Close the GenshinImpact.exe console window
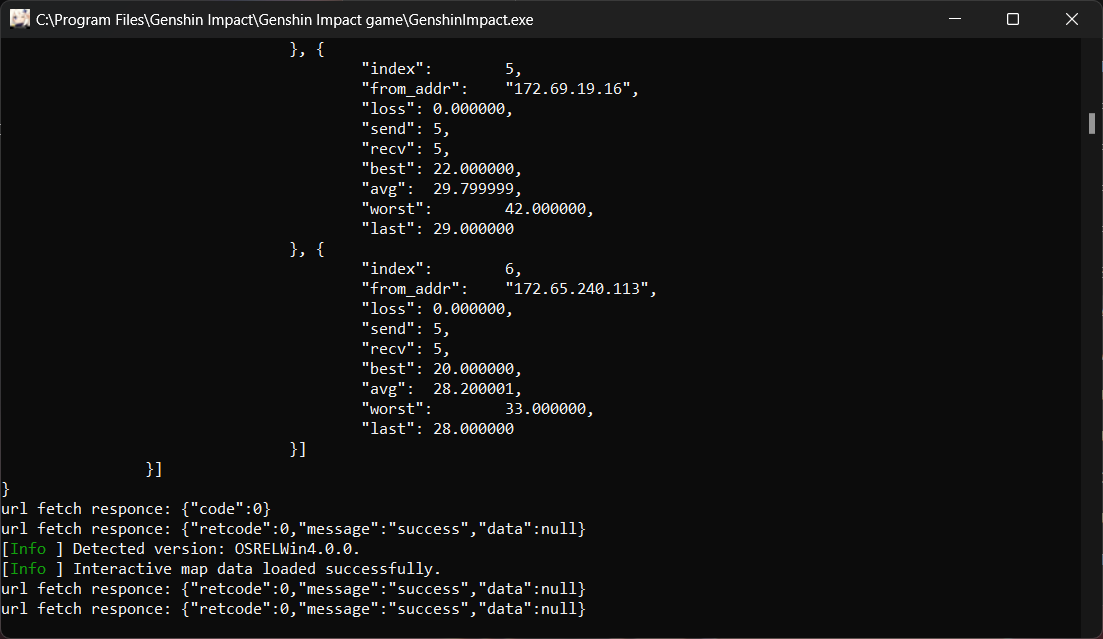 pos(1071,18)
